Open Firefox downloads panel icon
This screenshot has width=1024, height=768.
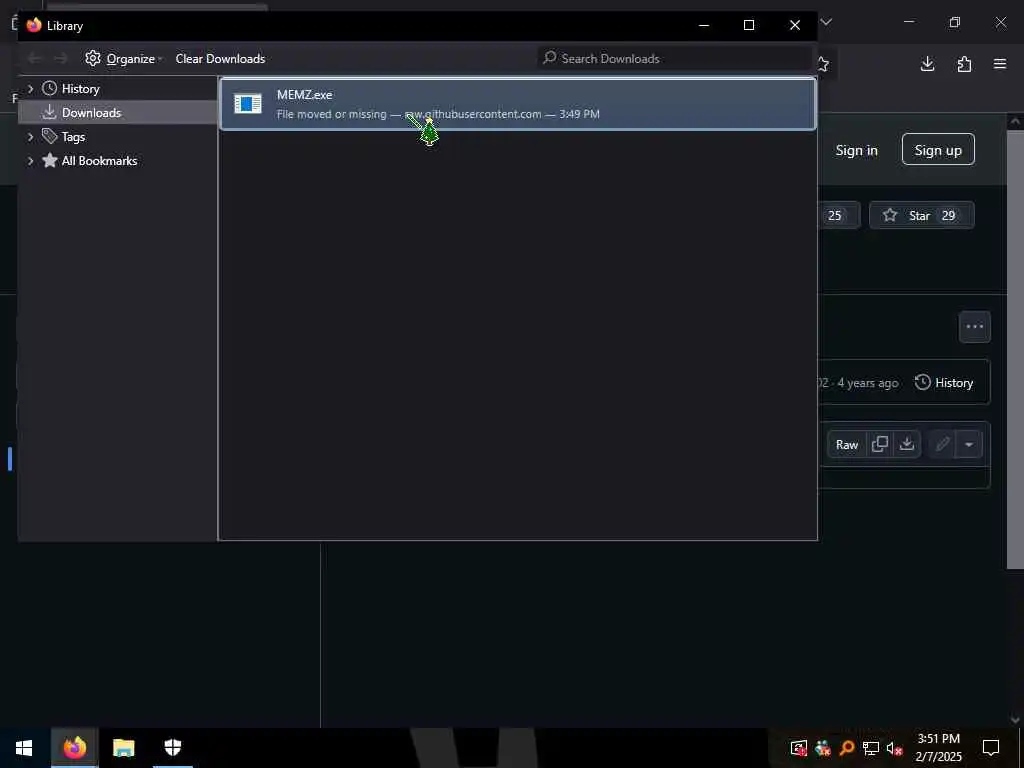pyautogui.click(x=927, y=64)
